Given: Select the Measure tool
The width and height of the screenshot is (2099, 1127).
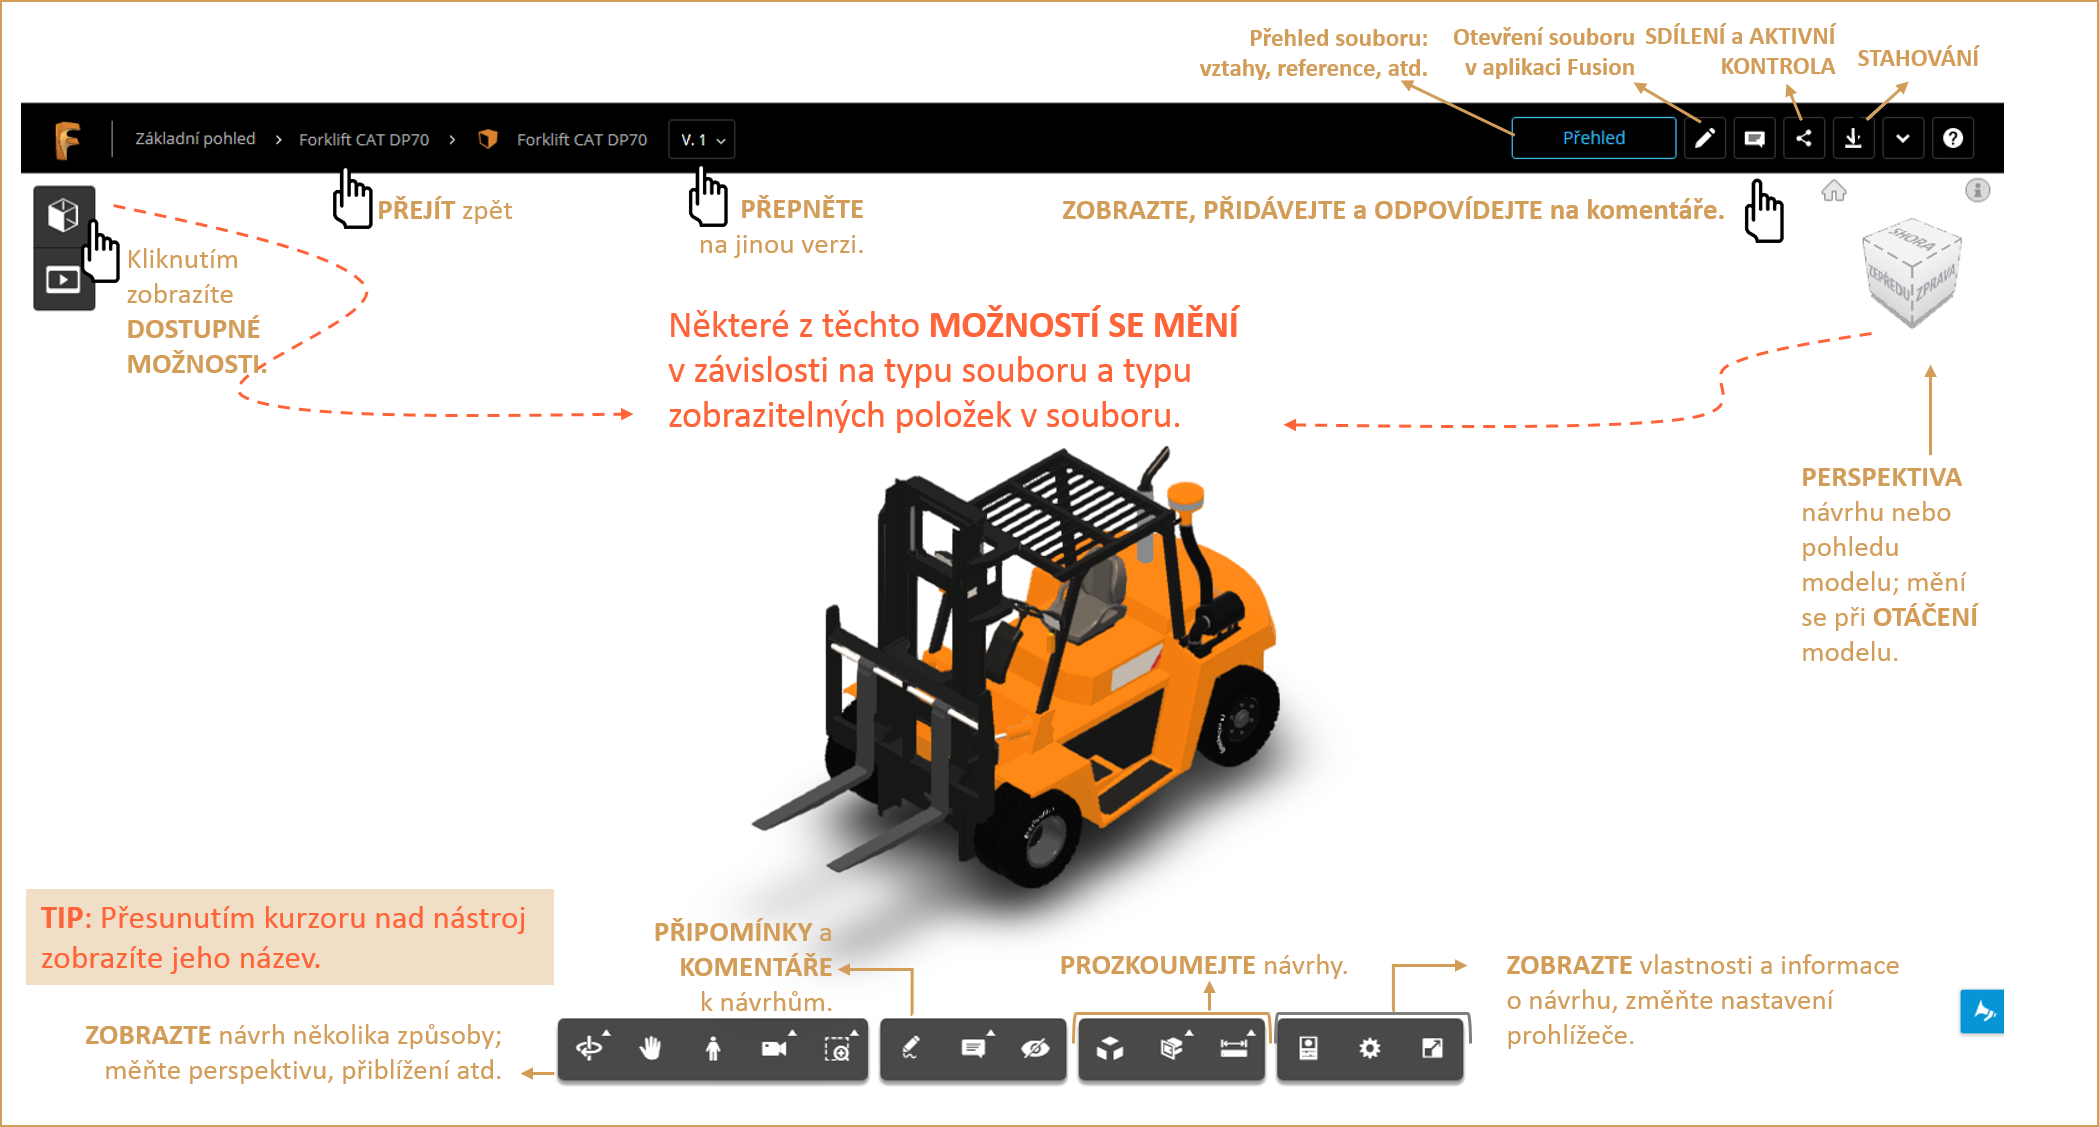Looking at the screenshot, I should tap(1234, 1048).
